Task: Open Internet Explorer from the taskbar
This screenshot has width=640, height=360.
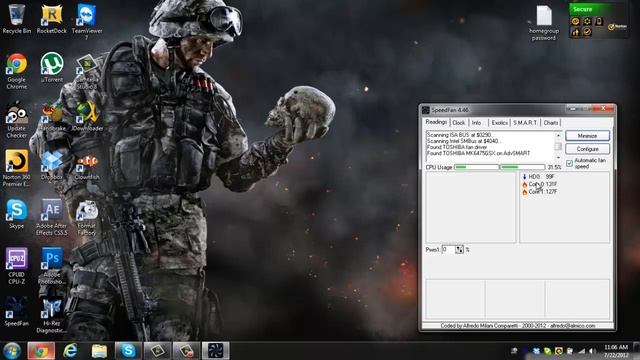Action: pyautogui.click(x=70, y=351)
